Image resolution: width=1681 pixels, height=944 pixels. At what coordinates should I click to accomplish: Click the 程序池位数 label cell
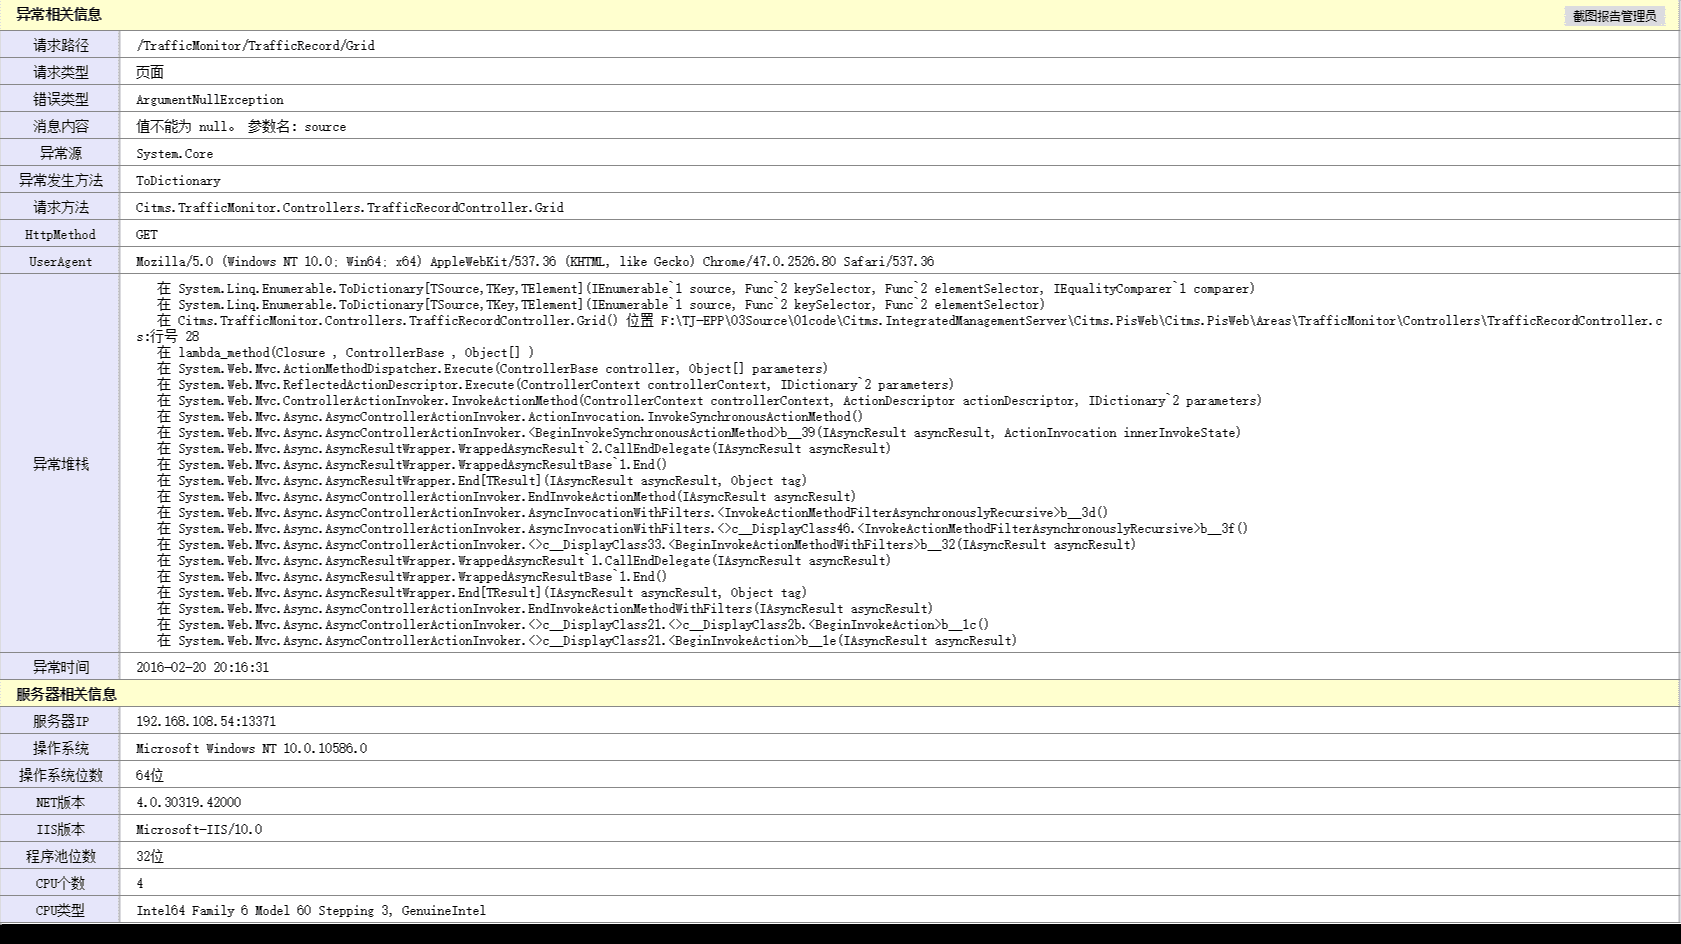[60, 856]
